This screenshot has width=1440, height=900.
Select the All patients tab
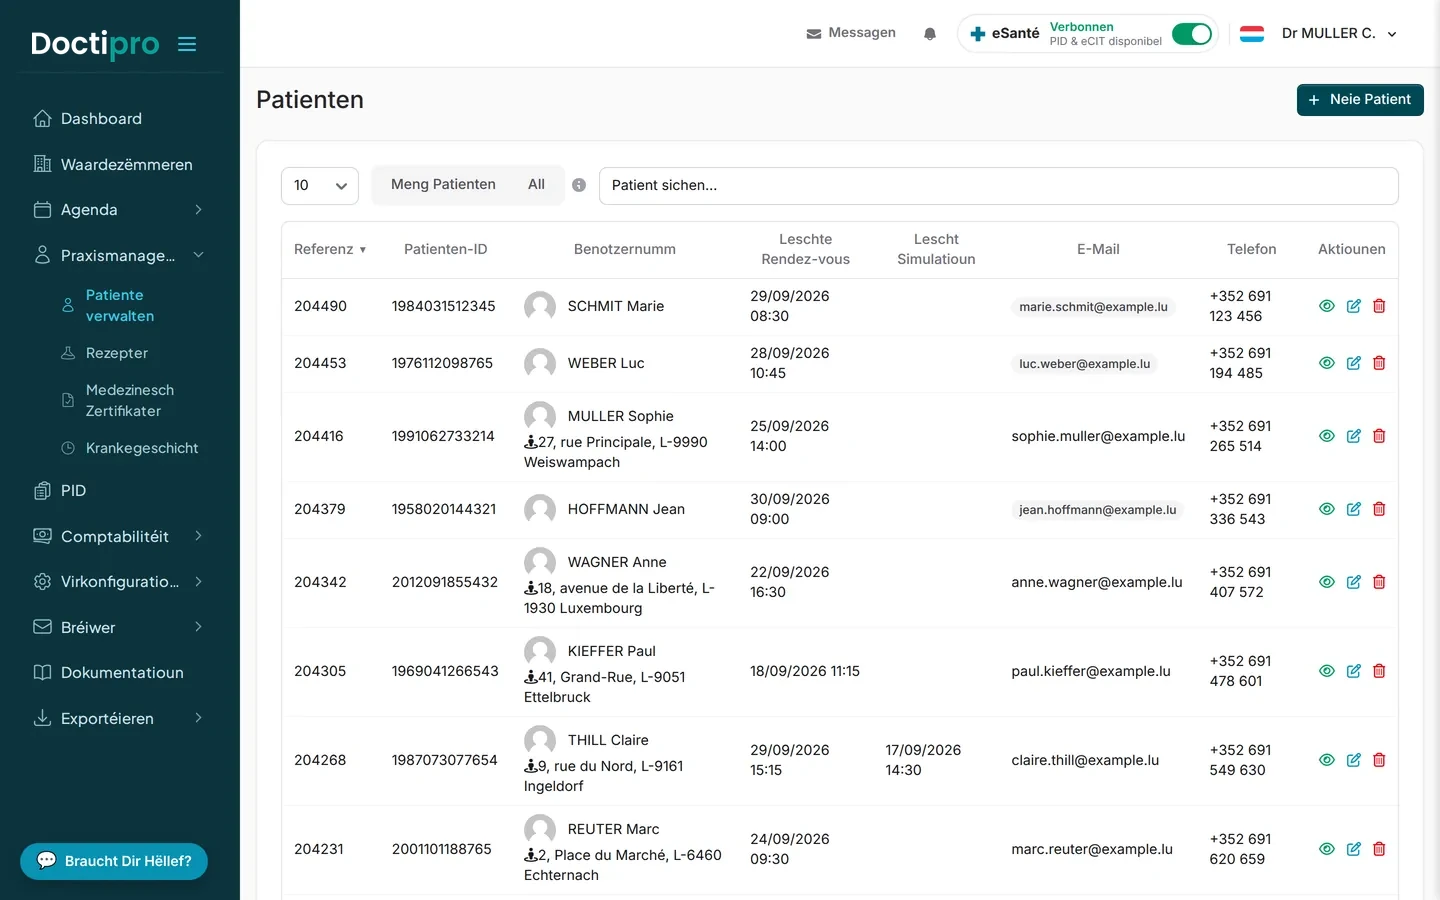click(x=536, y=185)
